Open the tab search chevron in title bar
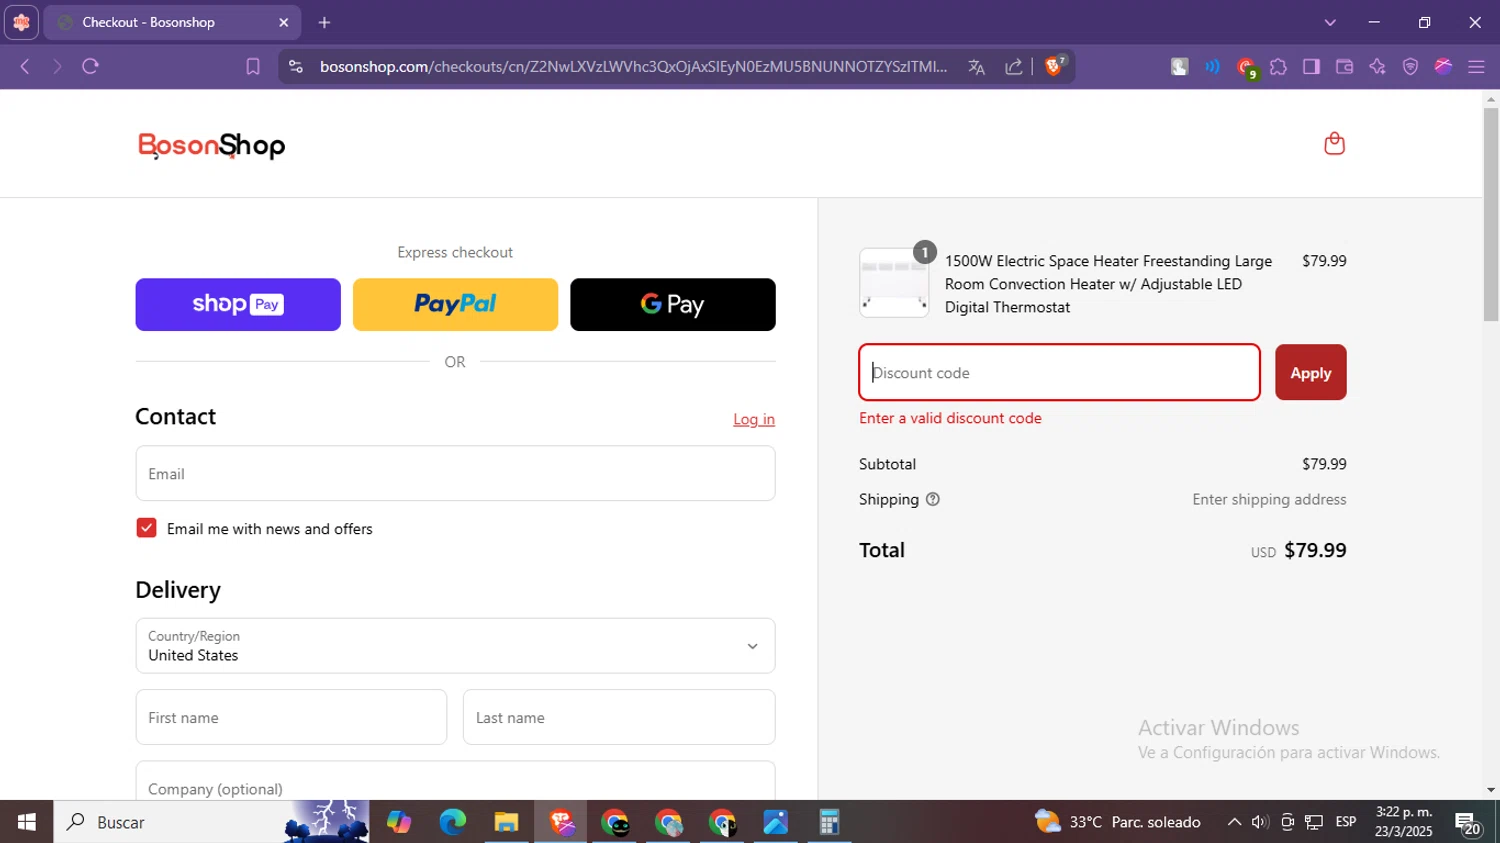Image resolution: width=1500 pixels, height=843 pixels. (1330, 22)
